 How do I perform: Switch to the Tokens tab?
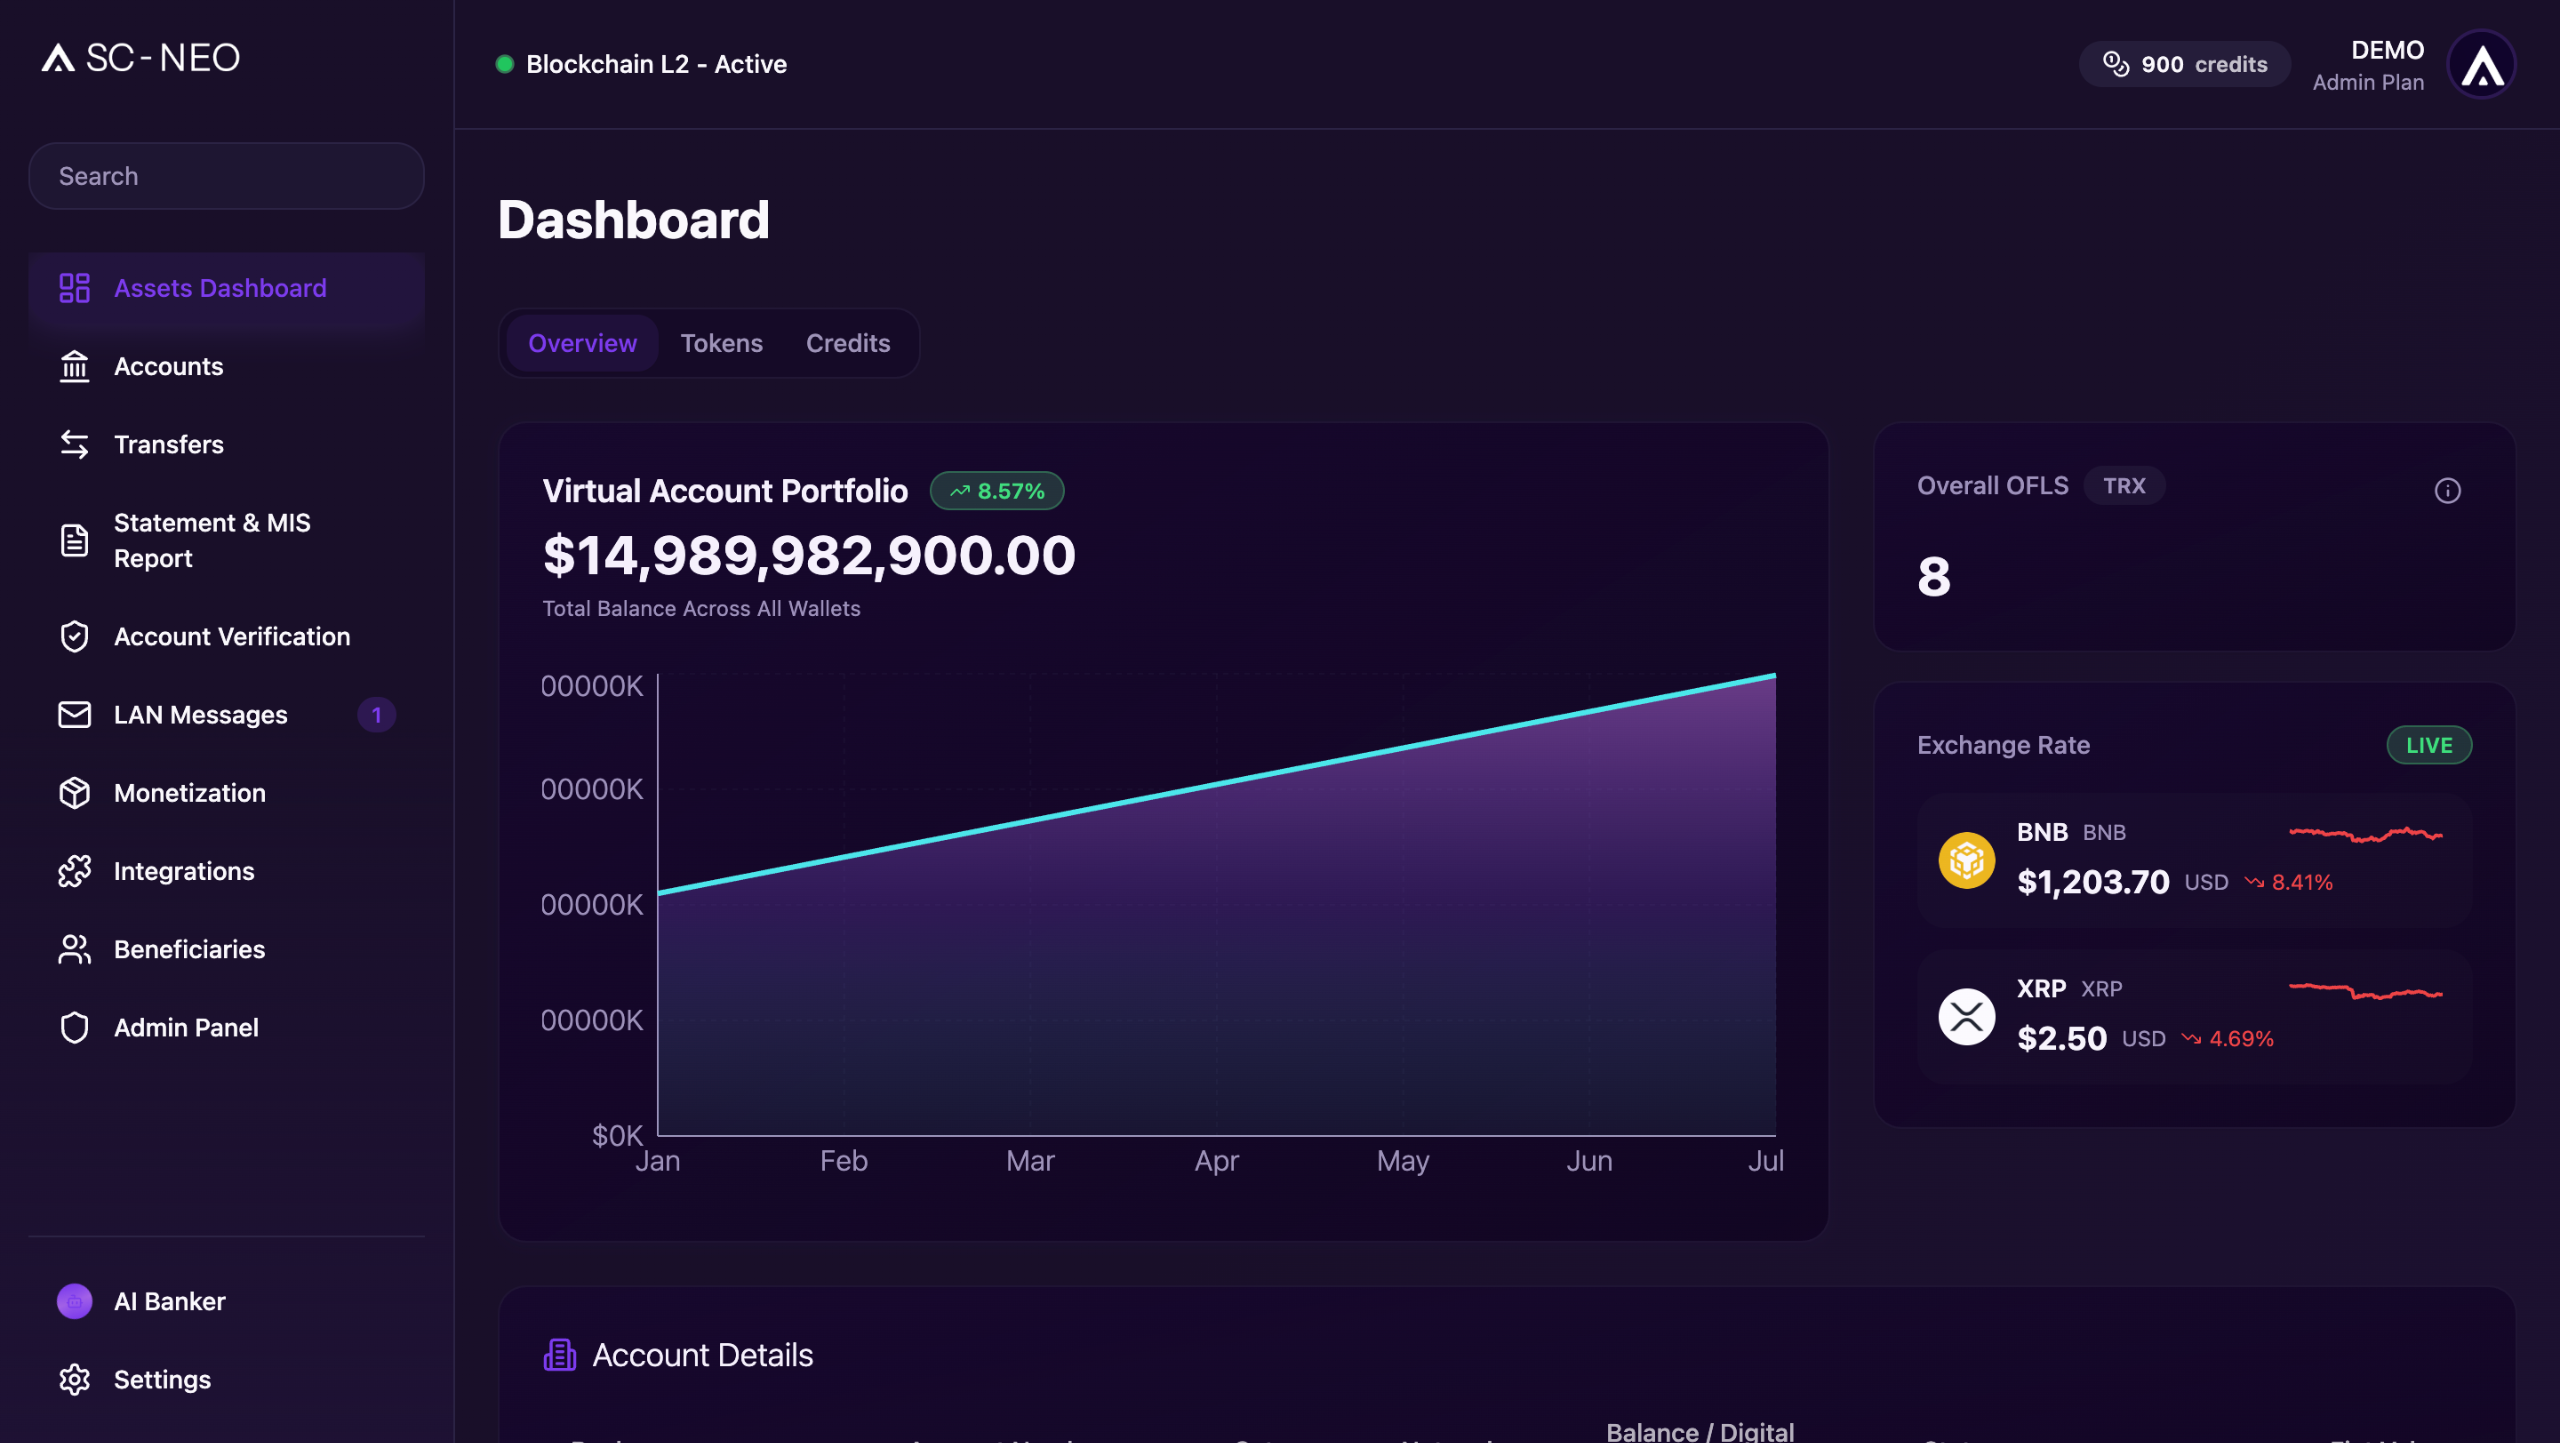click(x=721, y=343)
